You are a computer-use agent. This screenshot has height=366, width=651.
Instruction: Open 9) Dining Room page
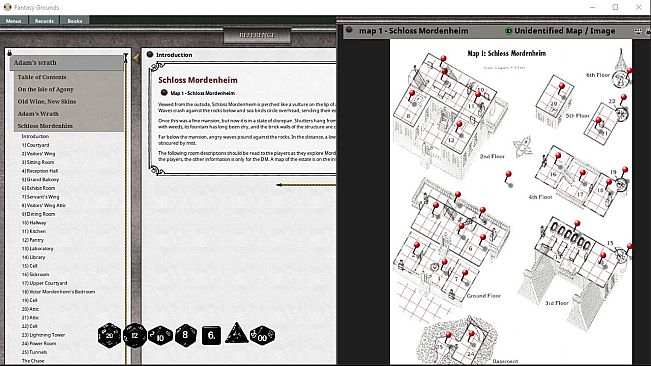(38, 214)
